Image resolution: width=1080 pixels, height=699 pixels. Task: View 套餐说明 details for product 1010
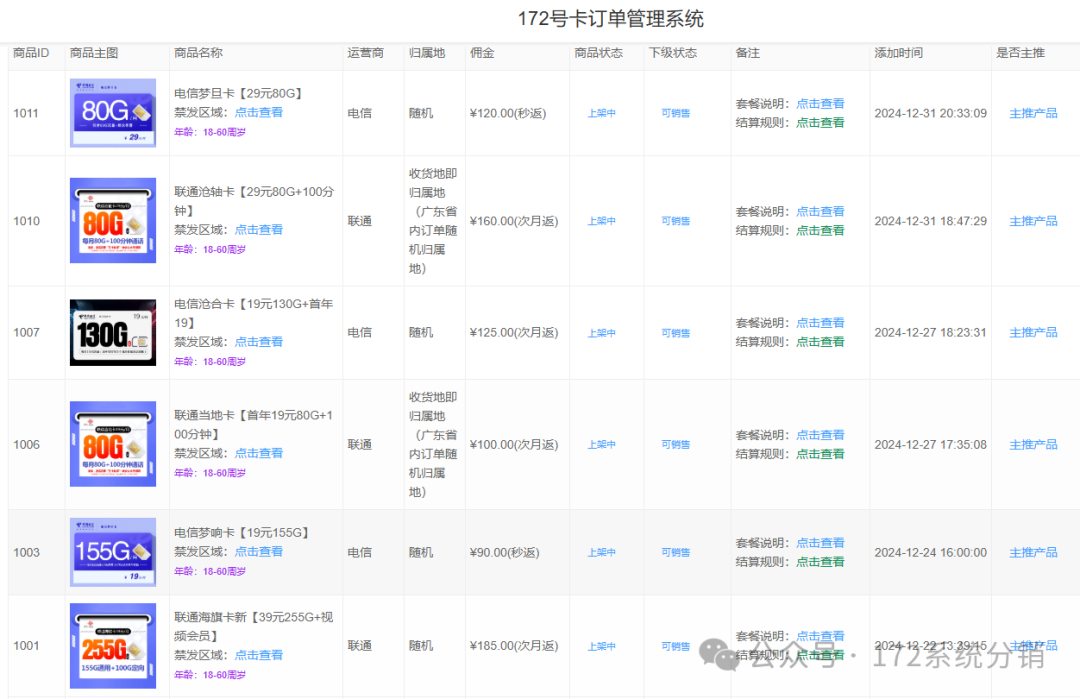[x=819, y=212]
